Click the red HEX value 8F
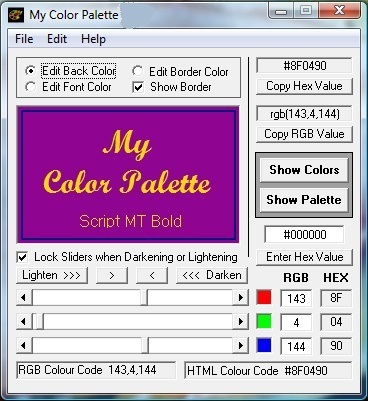Screen dimensions: 368x401 (336, 298)
